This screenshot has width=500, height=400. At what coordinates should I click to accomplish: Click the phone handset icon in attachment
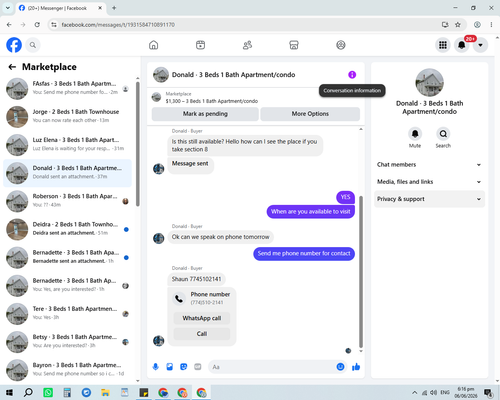point(179,298)
